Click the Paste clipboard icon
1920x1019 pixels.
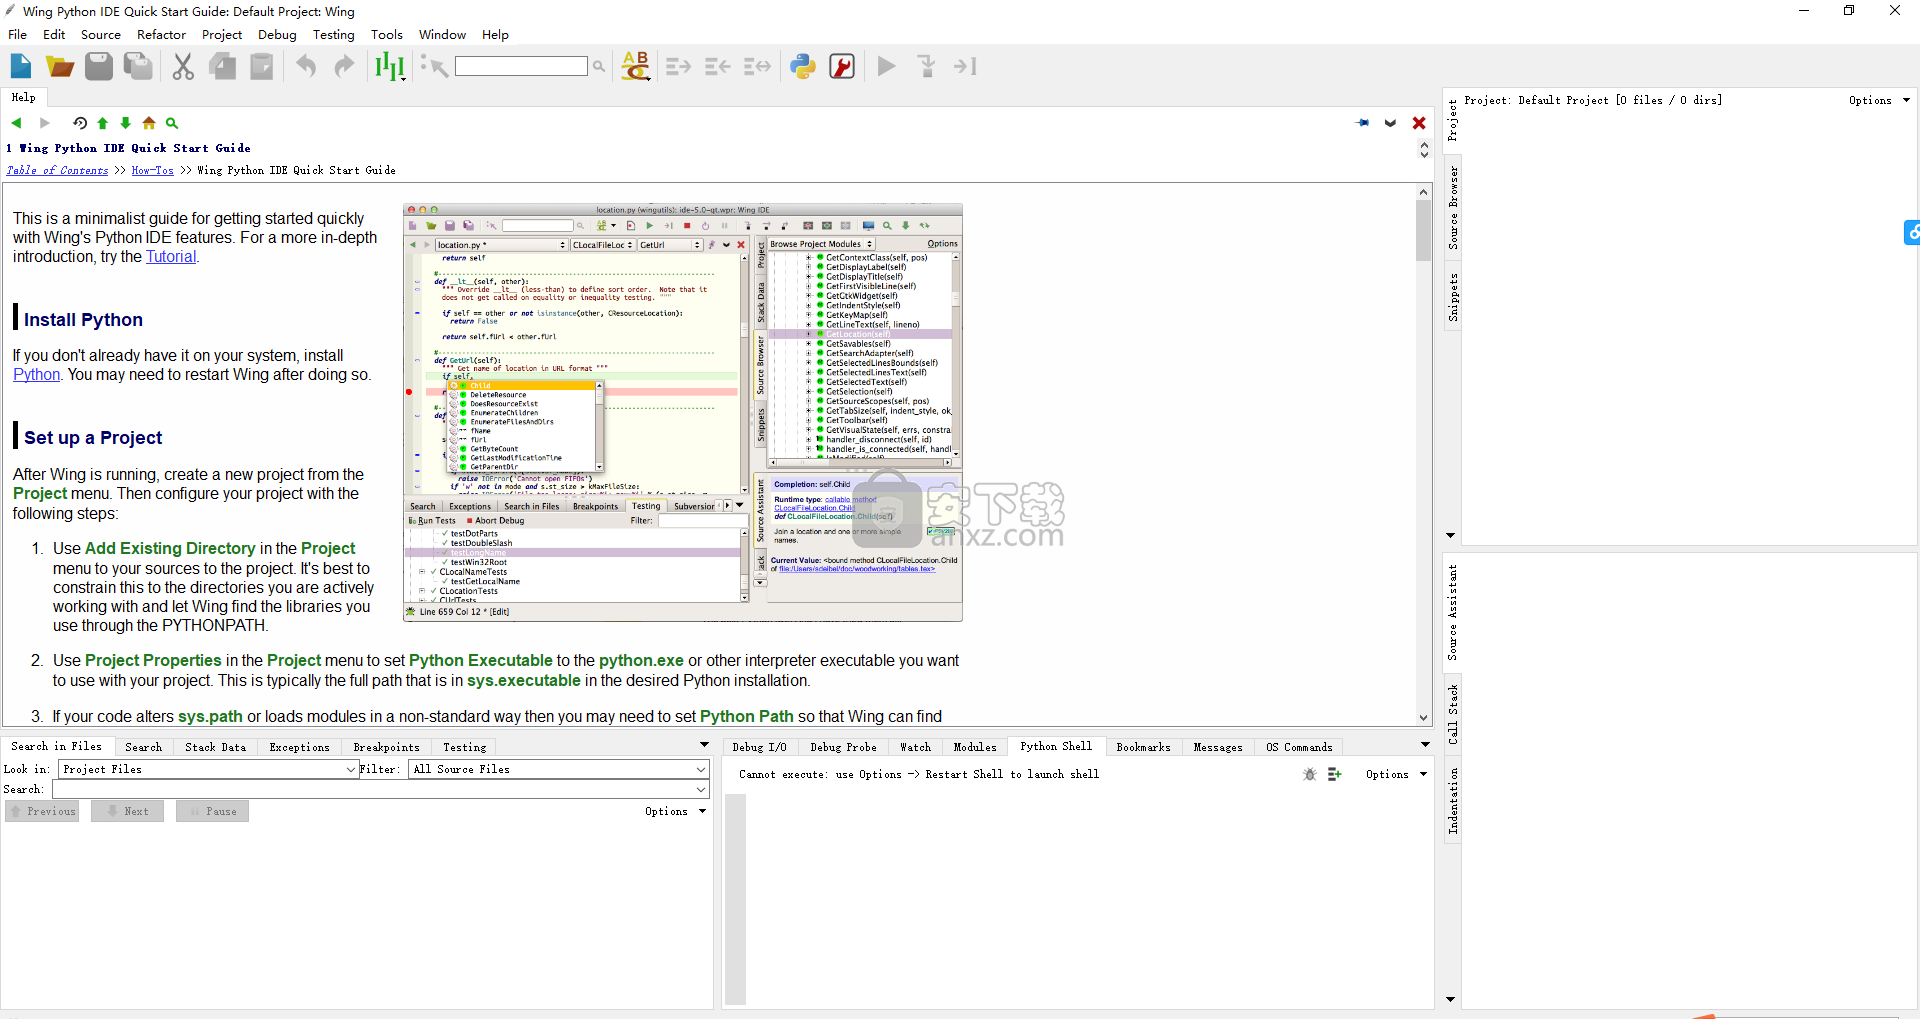click(262, 66)
